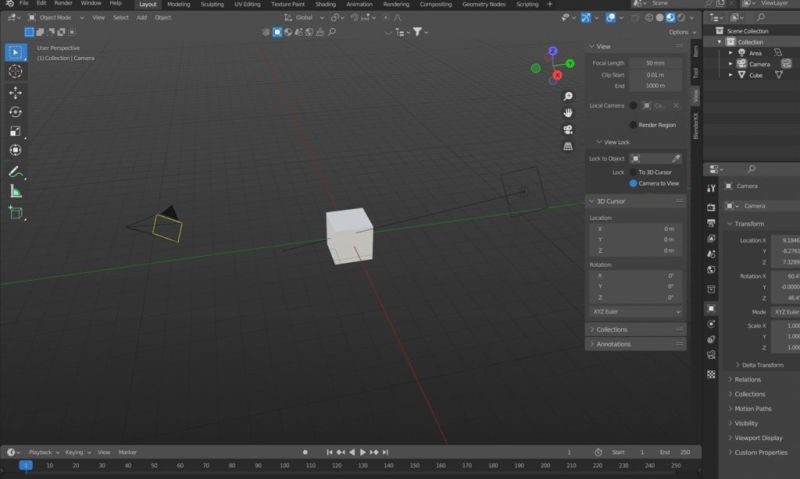Expand the Collections panel in sidebar
800x479 pixels.
point(636,330)
